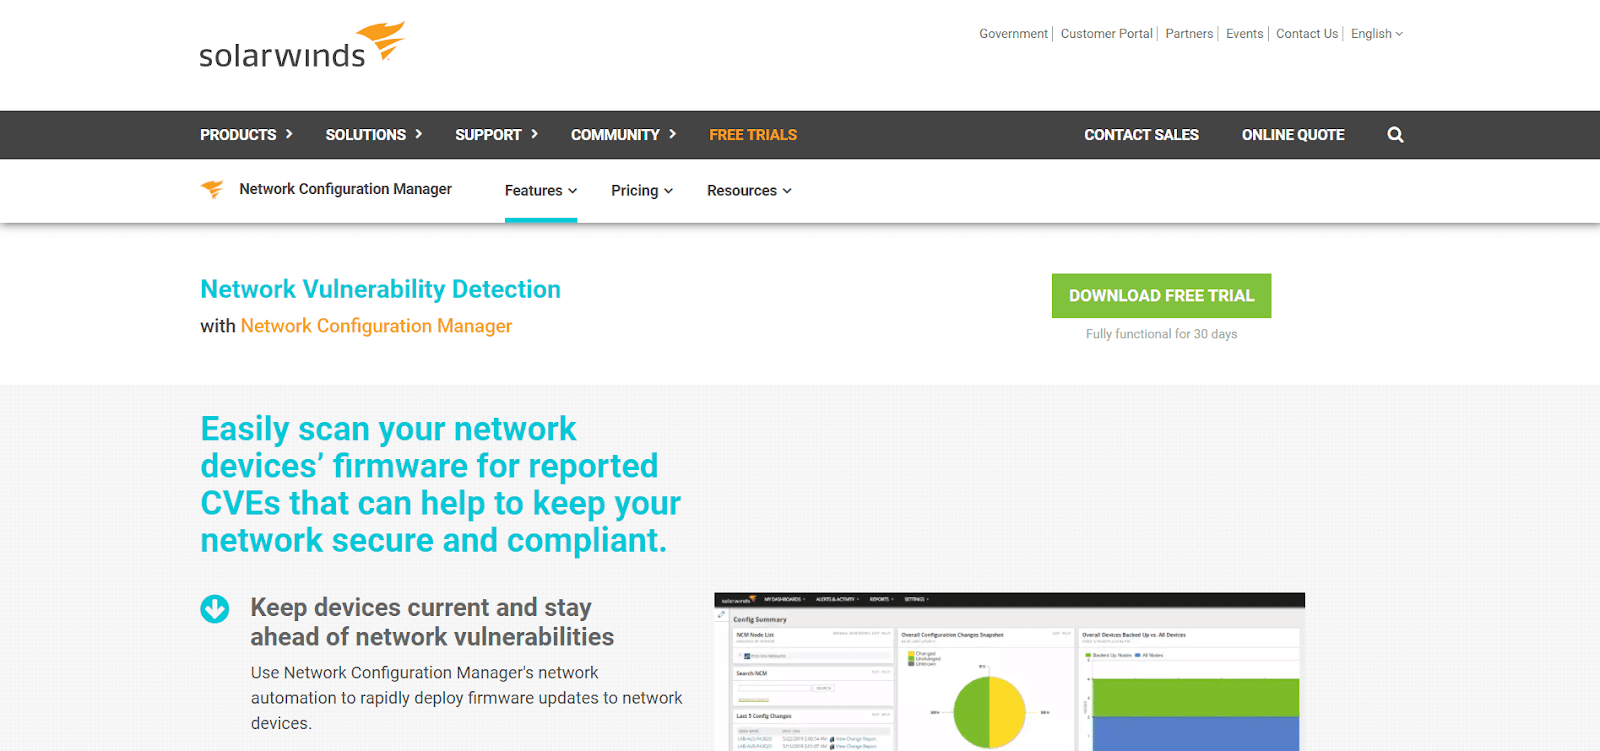Click 'Keep devices current and stay ahead' heading
Viewport: 1600px width, 751px height.
(x=432, y=622)
